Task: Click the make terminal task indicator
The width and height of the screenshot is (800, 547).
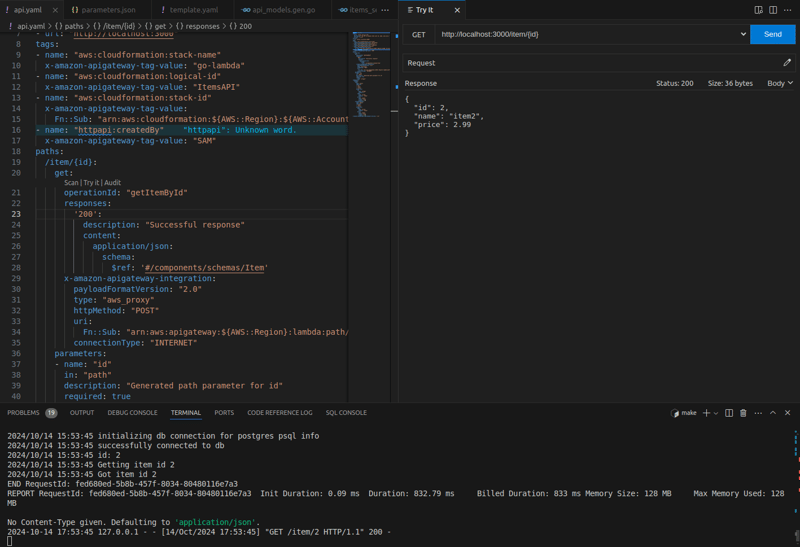Action: [684, 413]
